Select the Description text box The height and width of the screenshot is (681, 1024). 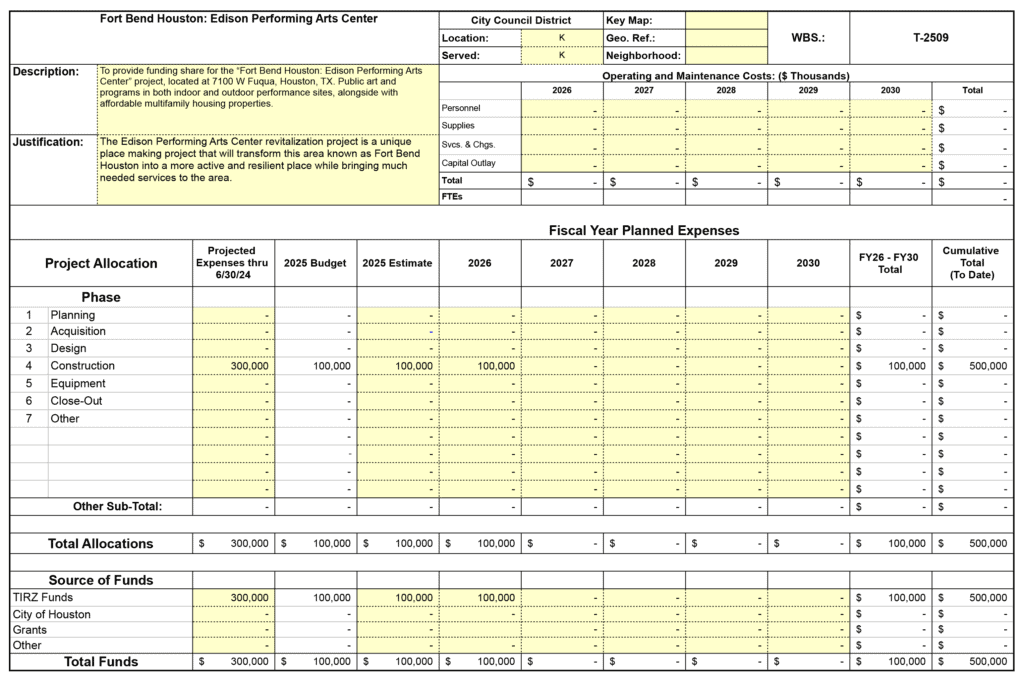coord(267,98)
